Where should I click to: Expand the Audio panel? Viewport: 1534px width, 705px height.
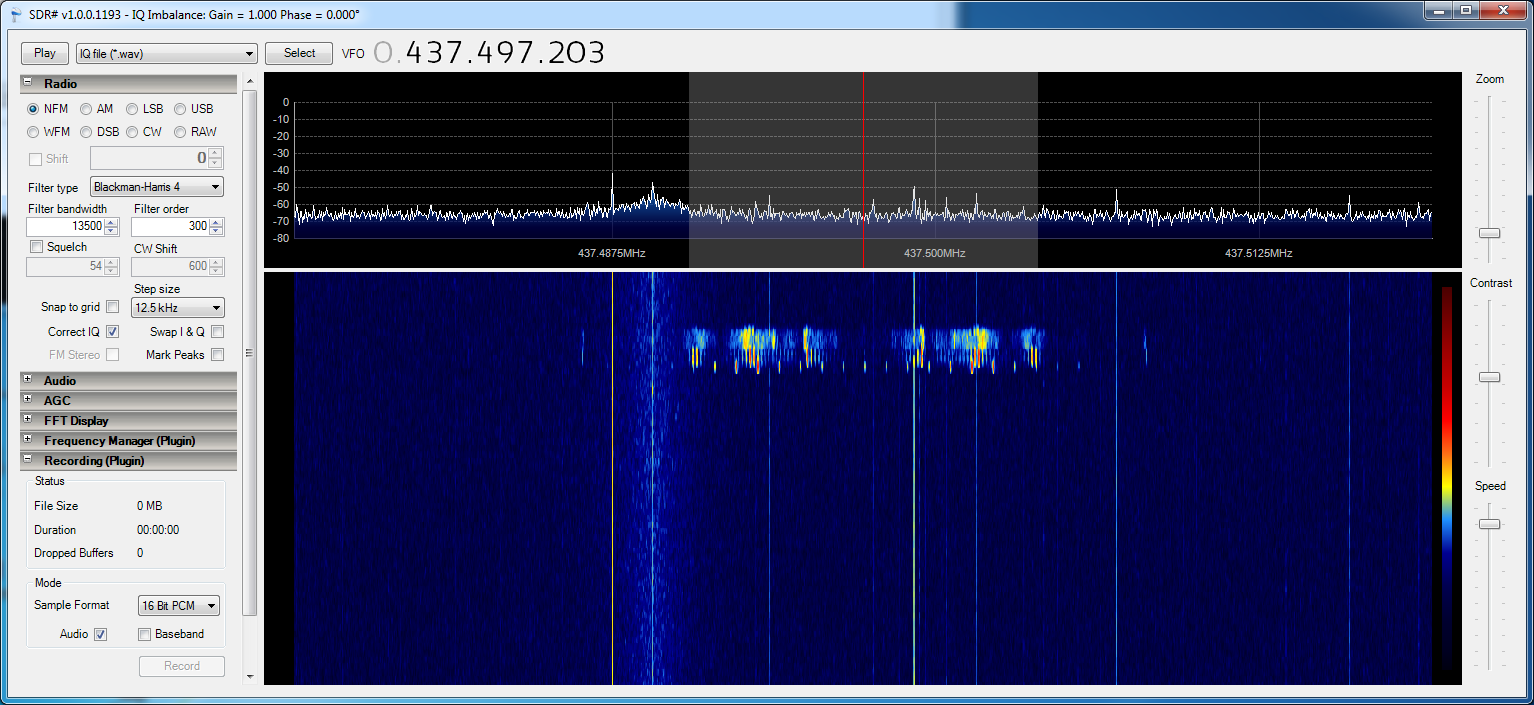28,380
